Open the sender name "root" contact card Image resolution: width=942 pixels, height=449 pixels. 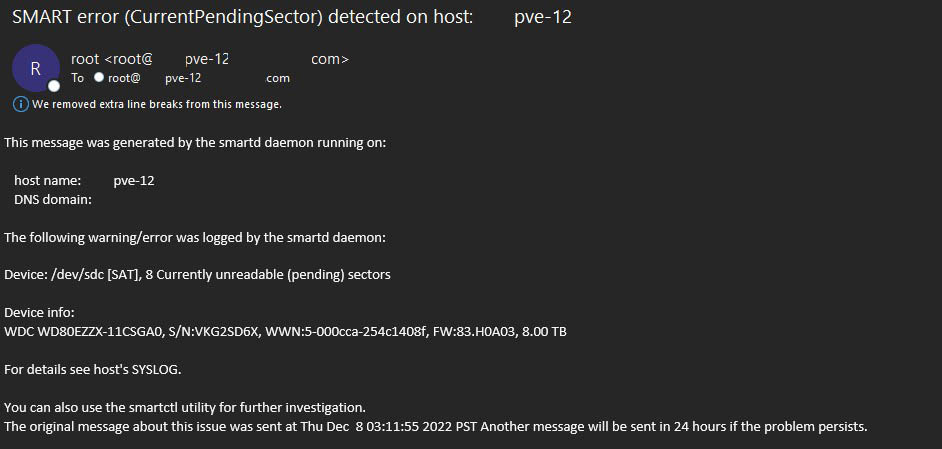[x=85, y=59]
